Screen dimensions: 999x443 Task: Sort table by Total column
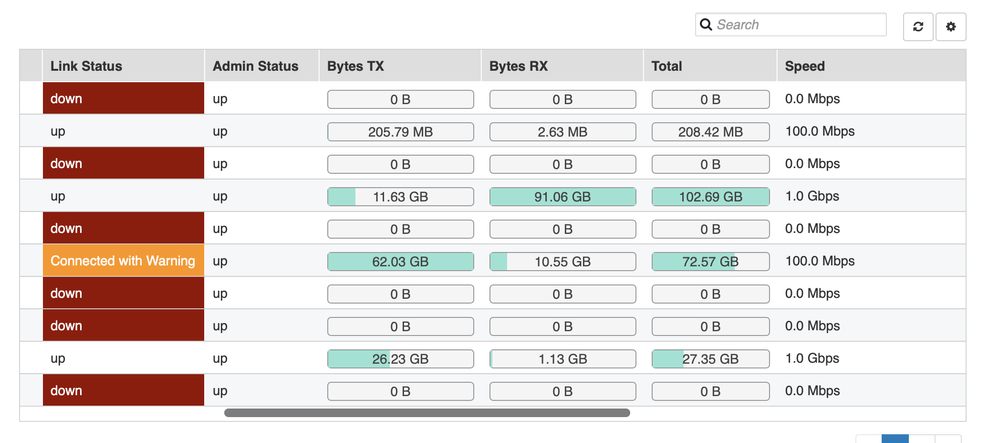tap(666, 66)
